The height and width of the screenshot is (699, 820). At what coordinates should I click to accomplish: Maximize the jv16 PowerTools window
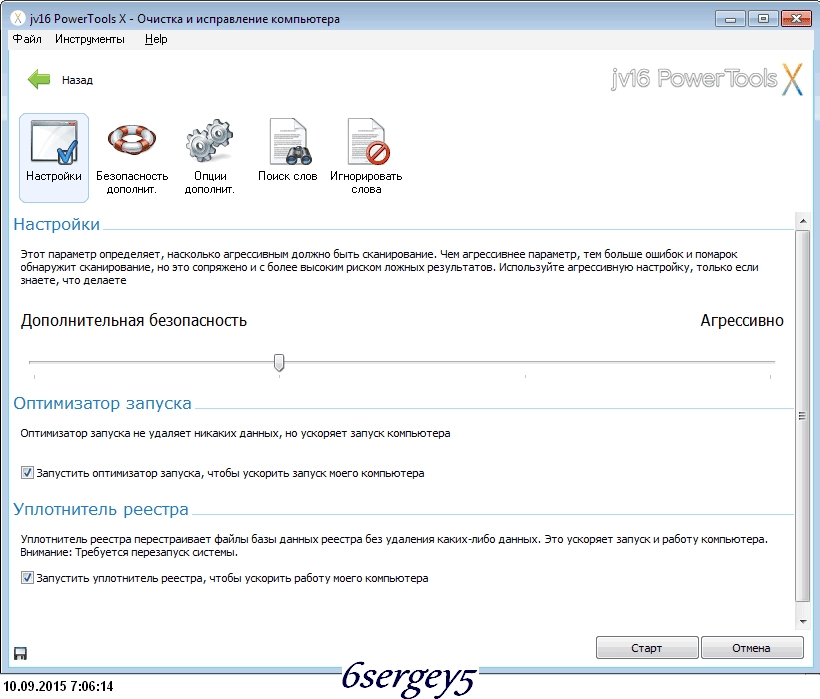pos(763,19)
